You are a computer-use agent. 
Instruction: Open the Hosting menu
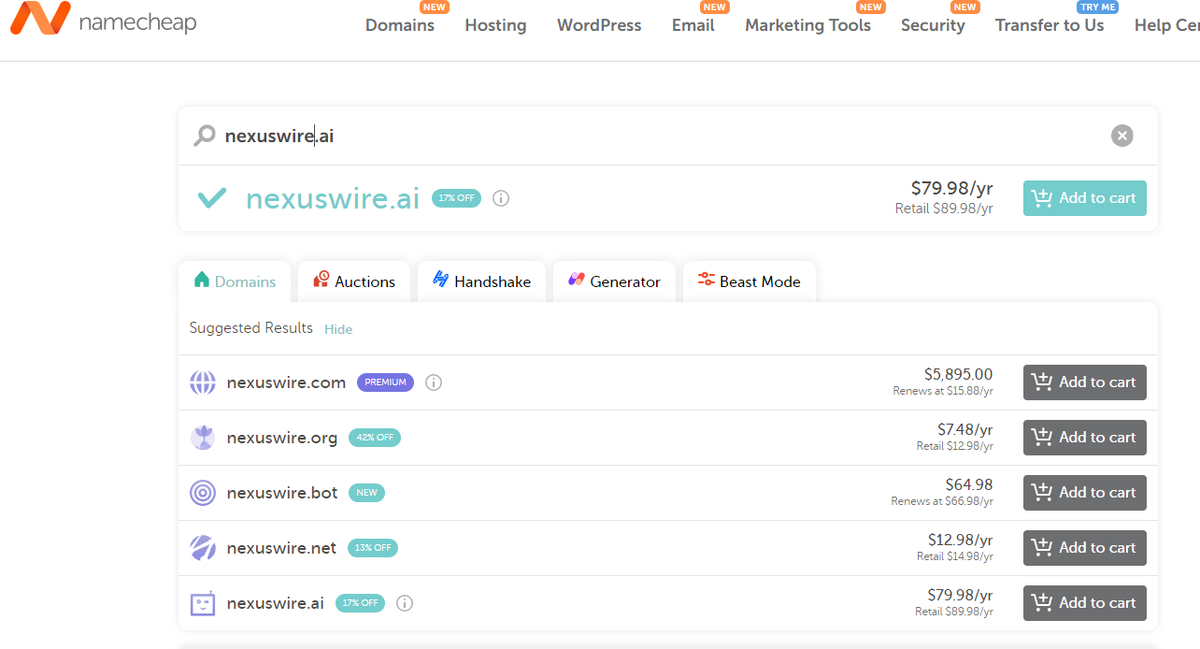(x=495, y=25)
